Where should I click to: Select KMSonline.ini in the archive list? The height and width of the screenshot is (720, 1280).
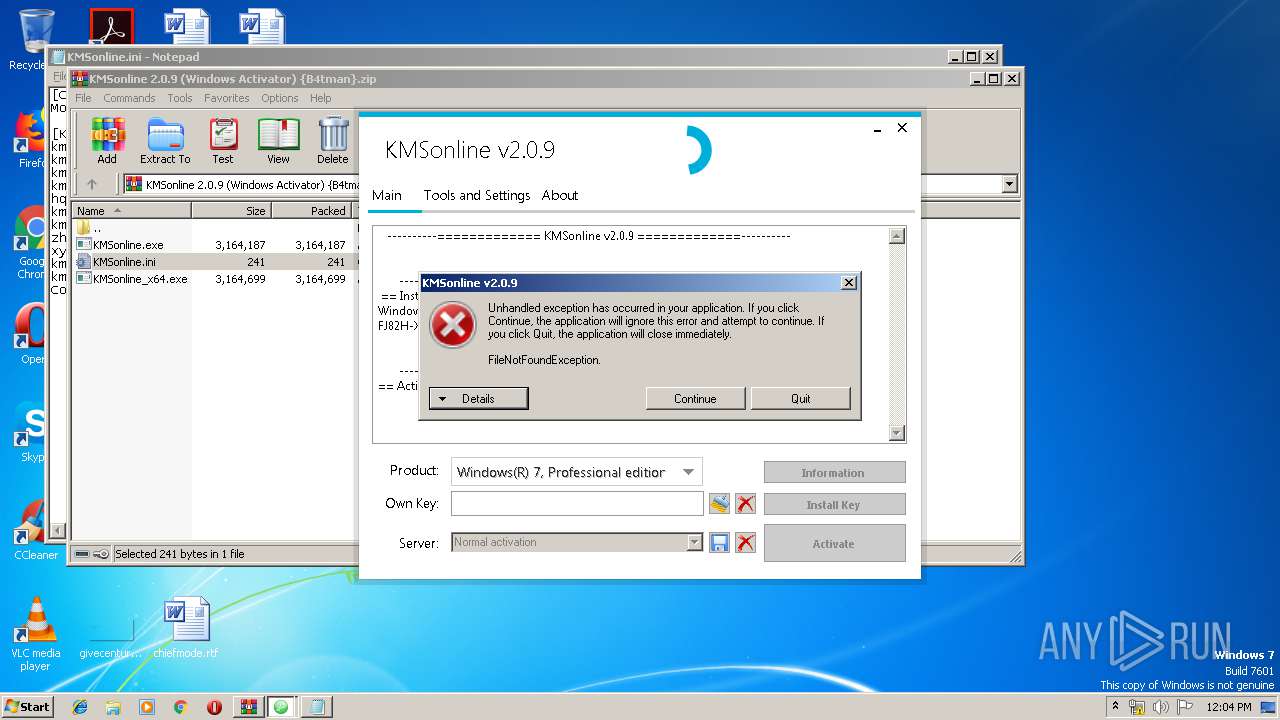(124, 262)
